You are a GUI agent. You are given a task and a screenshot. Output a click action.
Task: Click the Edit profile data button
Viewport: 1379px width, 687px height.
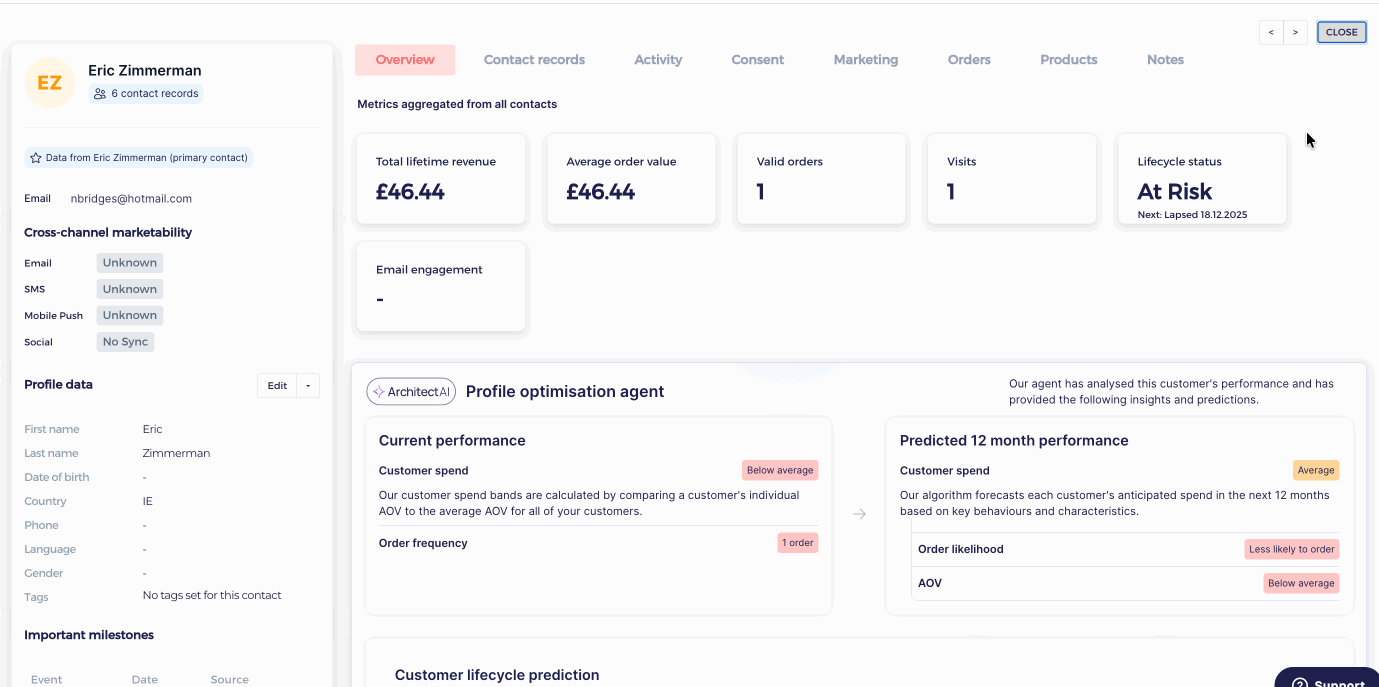(277, 386)
